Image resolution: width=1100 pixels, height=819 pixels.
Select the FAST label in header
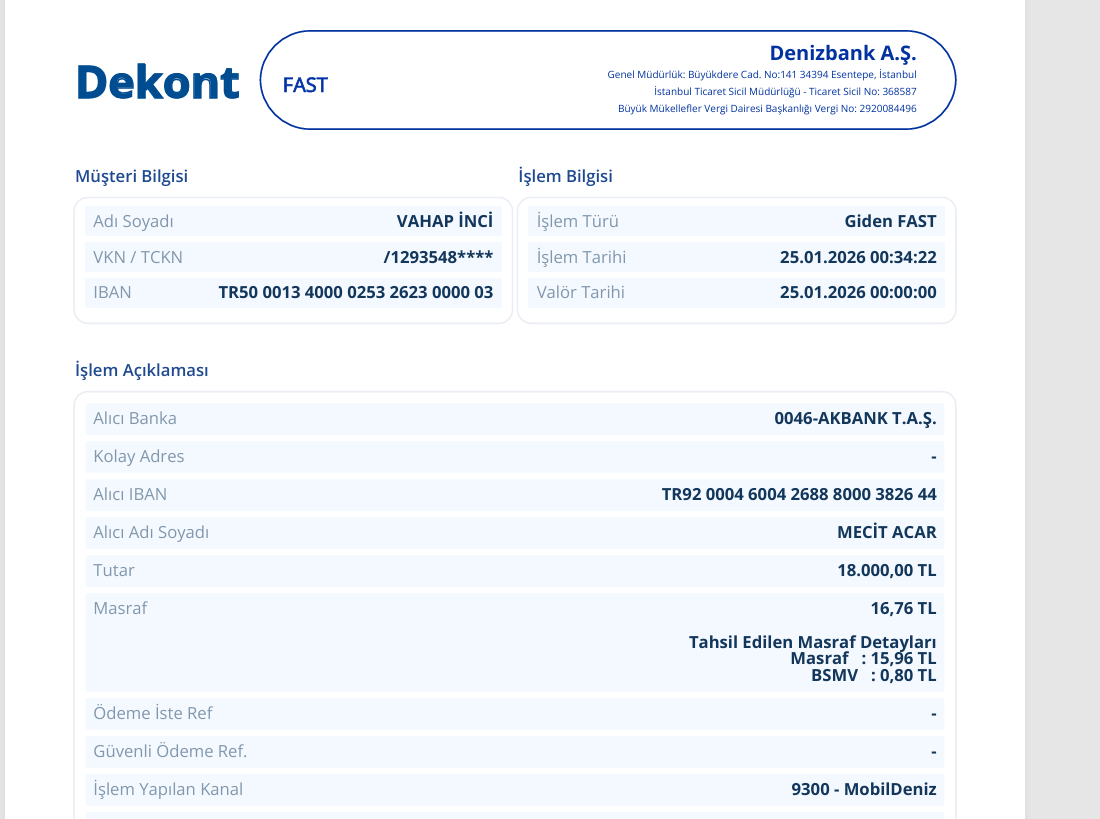click(x=305, y=85)
